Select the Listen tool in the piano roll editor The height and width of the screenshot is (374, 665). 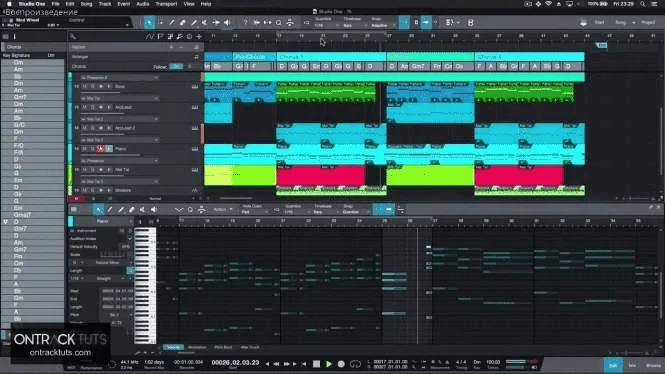[x=154, y=209]
